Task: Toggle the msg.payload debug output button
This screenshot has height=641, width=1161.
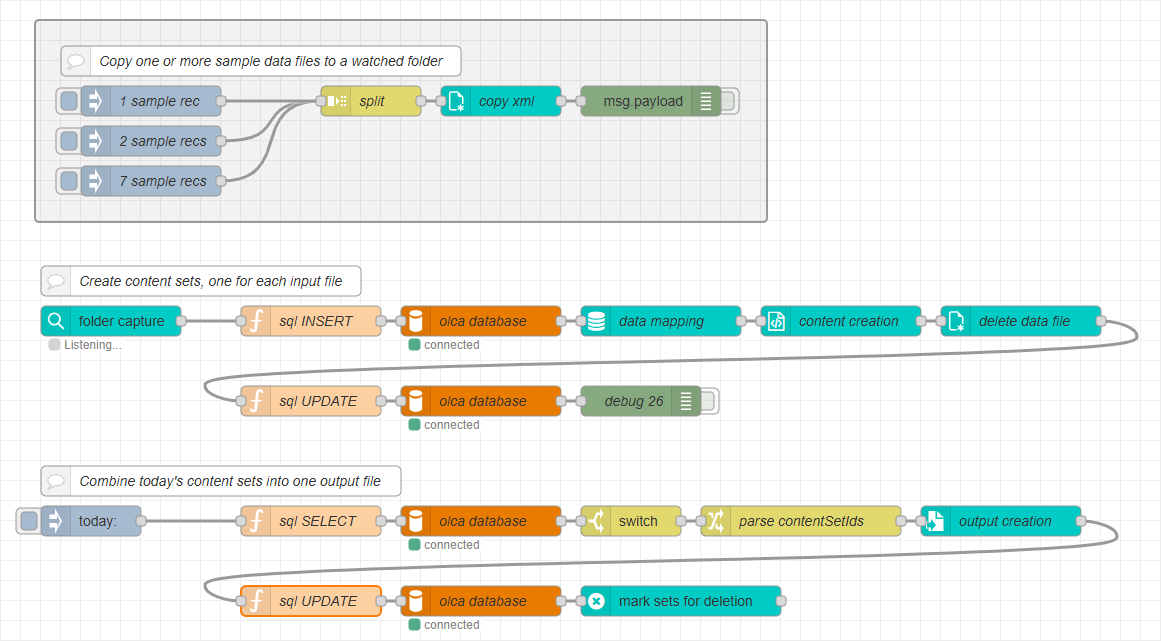Action: 728,101
